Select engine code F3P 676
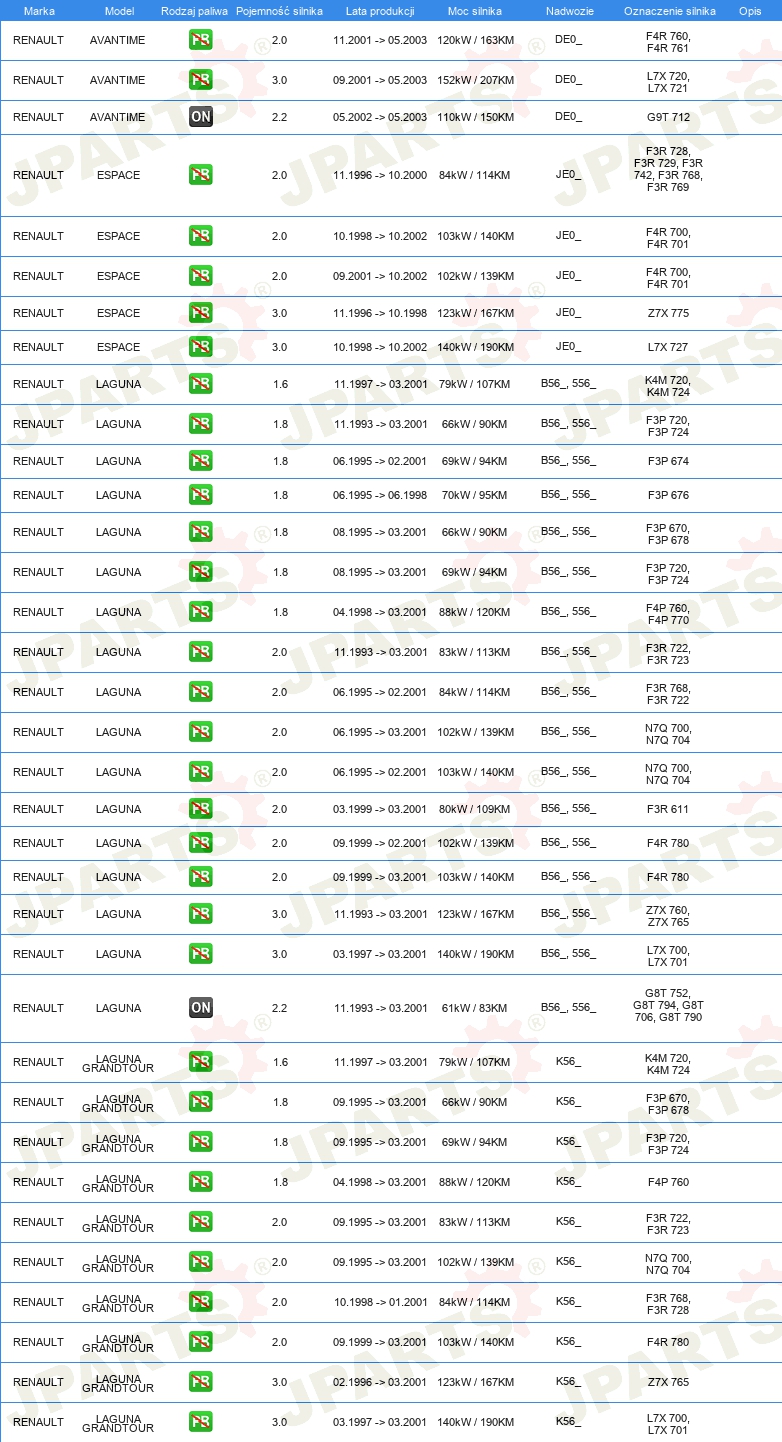Image resolution: width=782 pixels, height=1442 pixels. tap(668, 495)
